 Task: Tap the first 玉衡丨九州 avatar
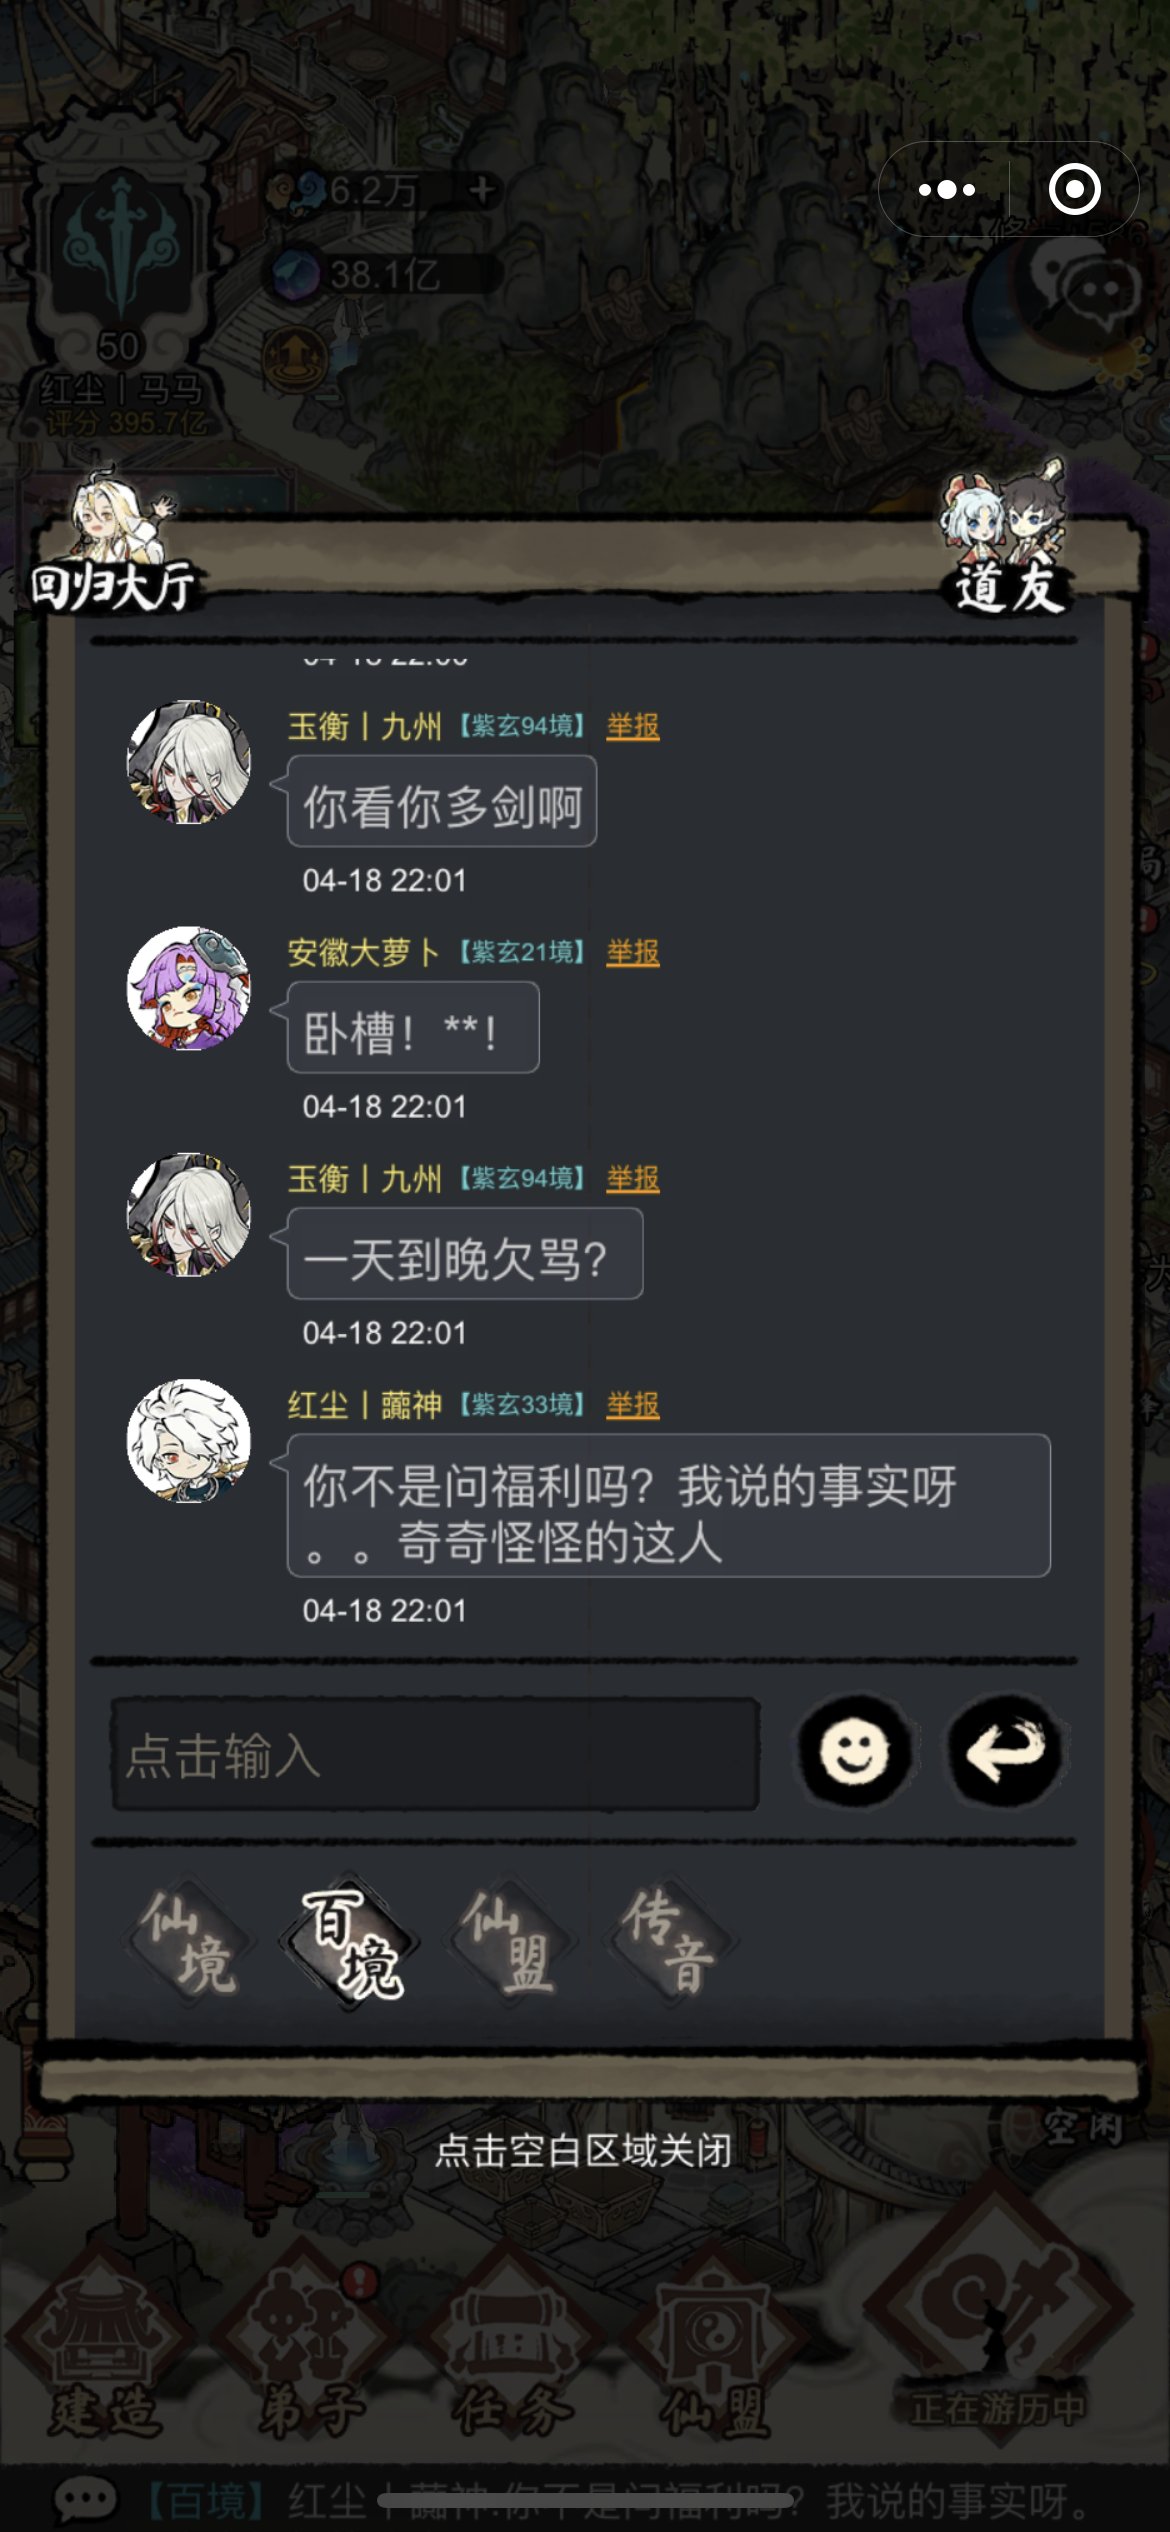188,762
